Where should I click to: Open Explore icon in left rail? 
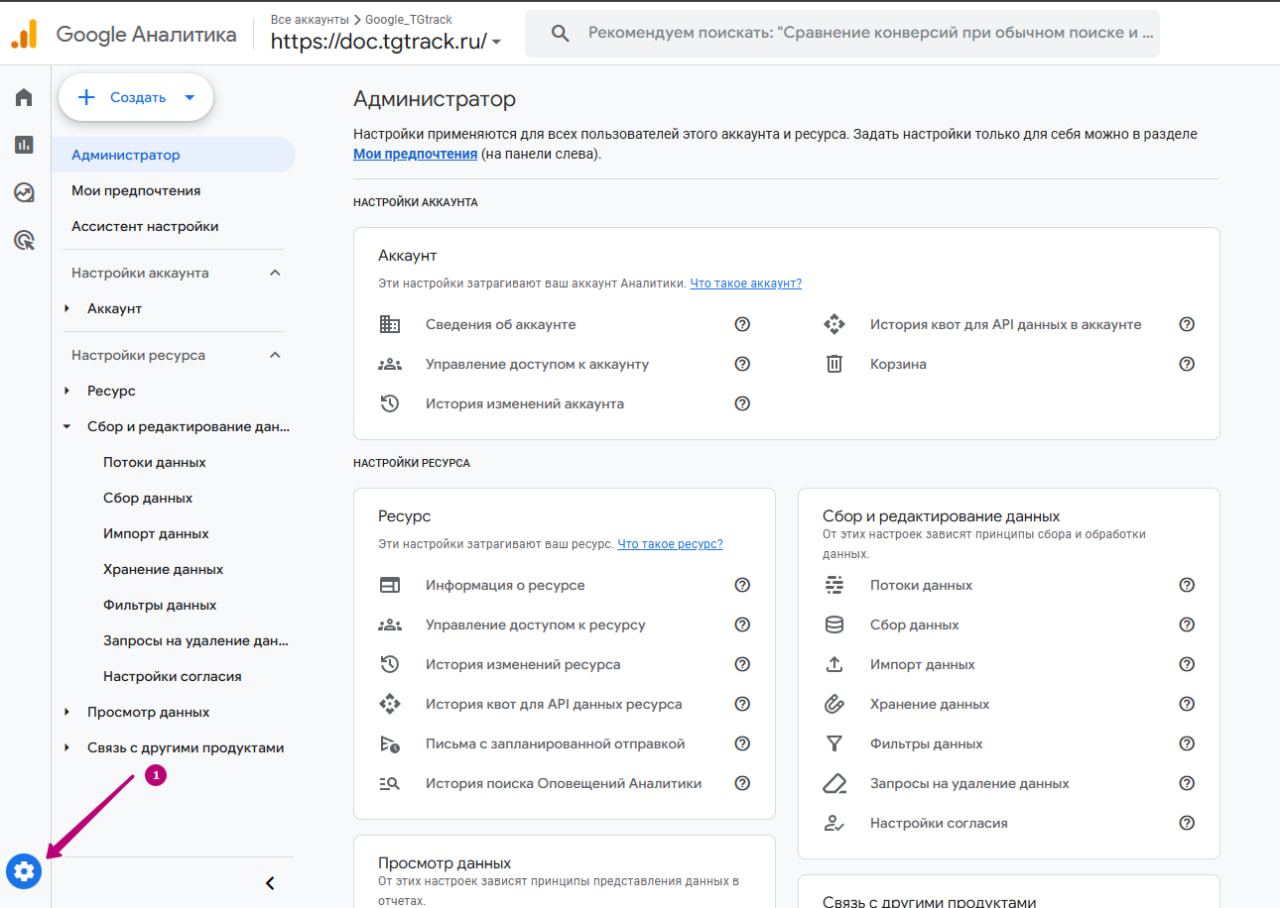[x=24, y=193]
